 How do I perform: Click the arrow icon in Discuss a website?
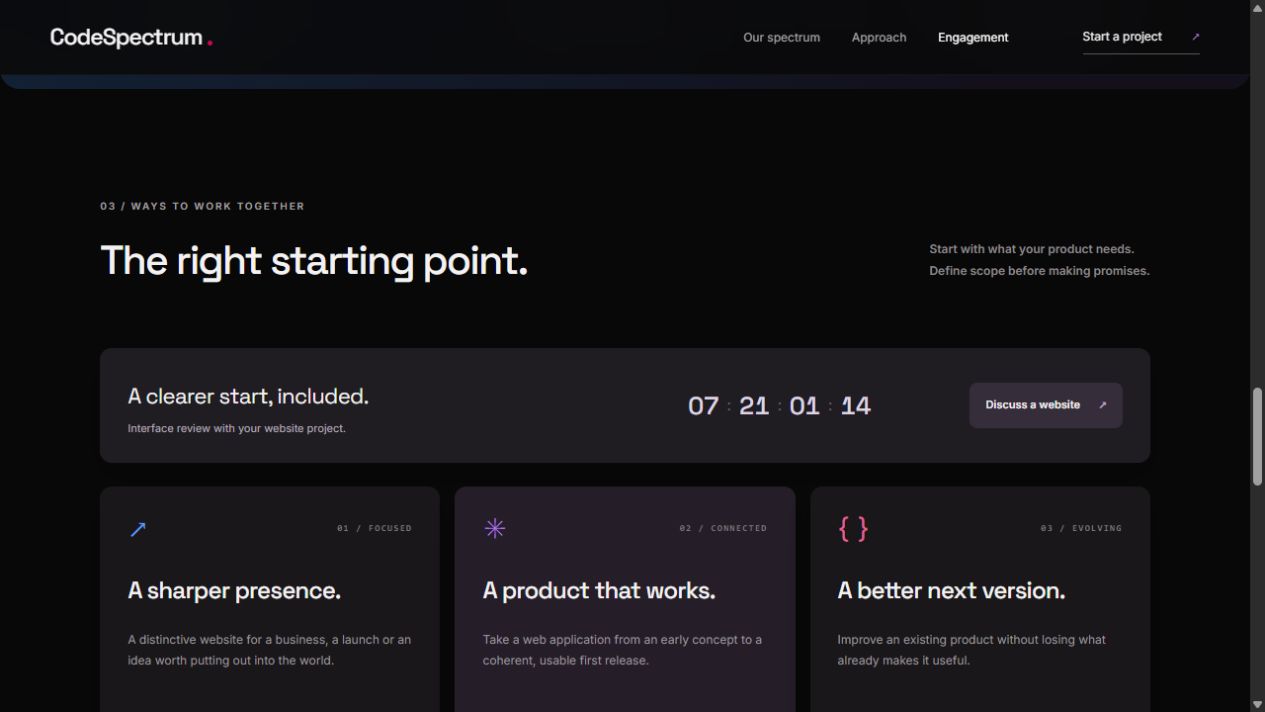pos(1103,405)
